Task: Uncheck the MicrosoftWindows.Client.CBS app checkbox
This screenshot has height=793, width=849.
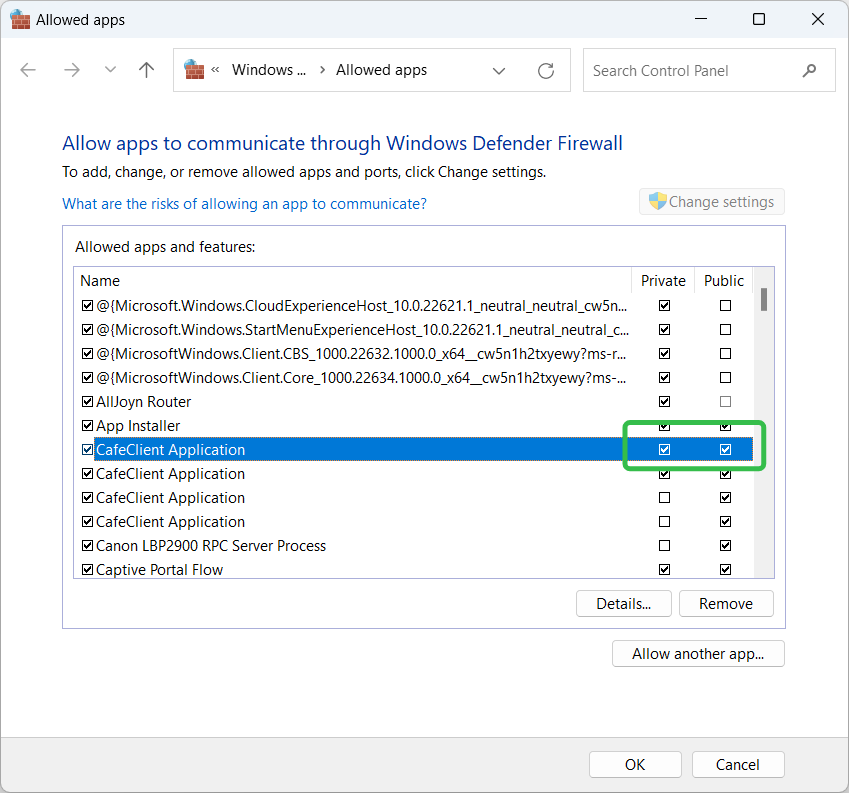Action: [x=87, y=353]
